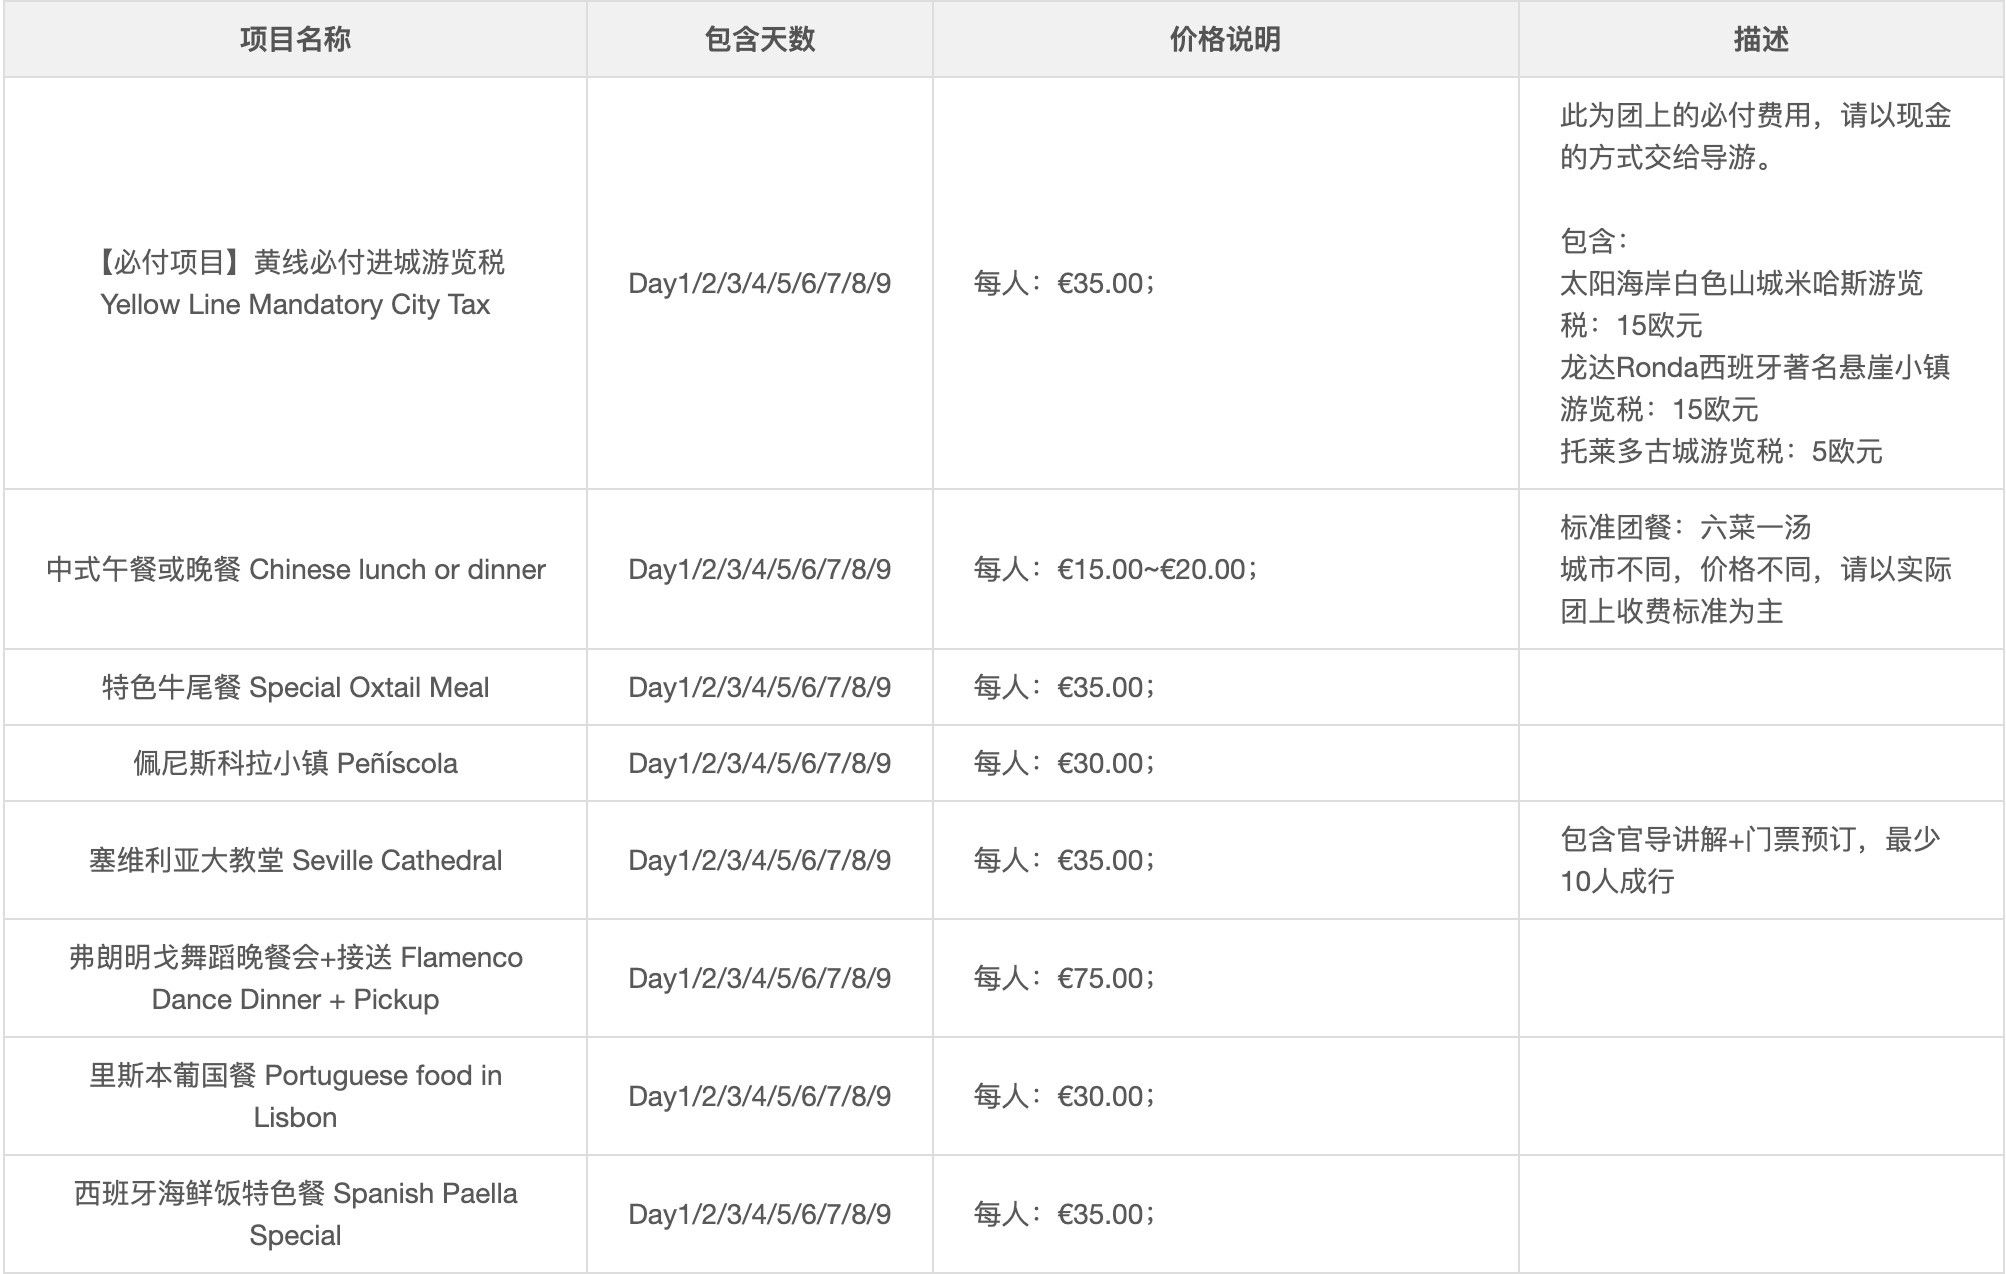Screen dimensions: 2006x1274
Task: Select Special Oxtail Meal row name
Action: [295, 687]
